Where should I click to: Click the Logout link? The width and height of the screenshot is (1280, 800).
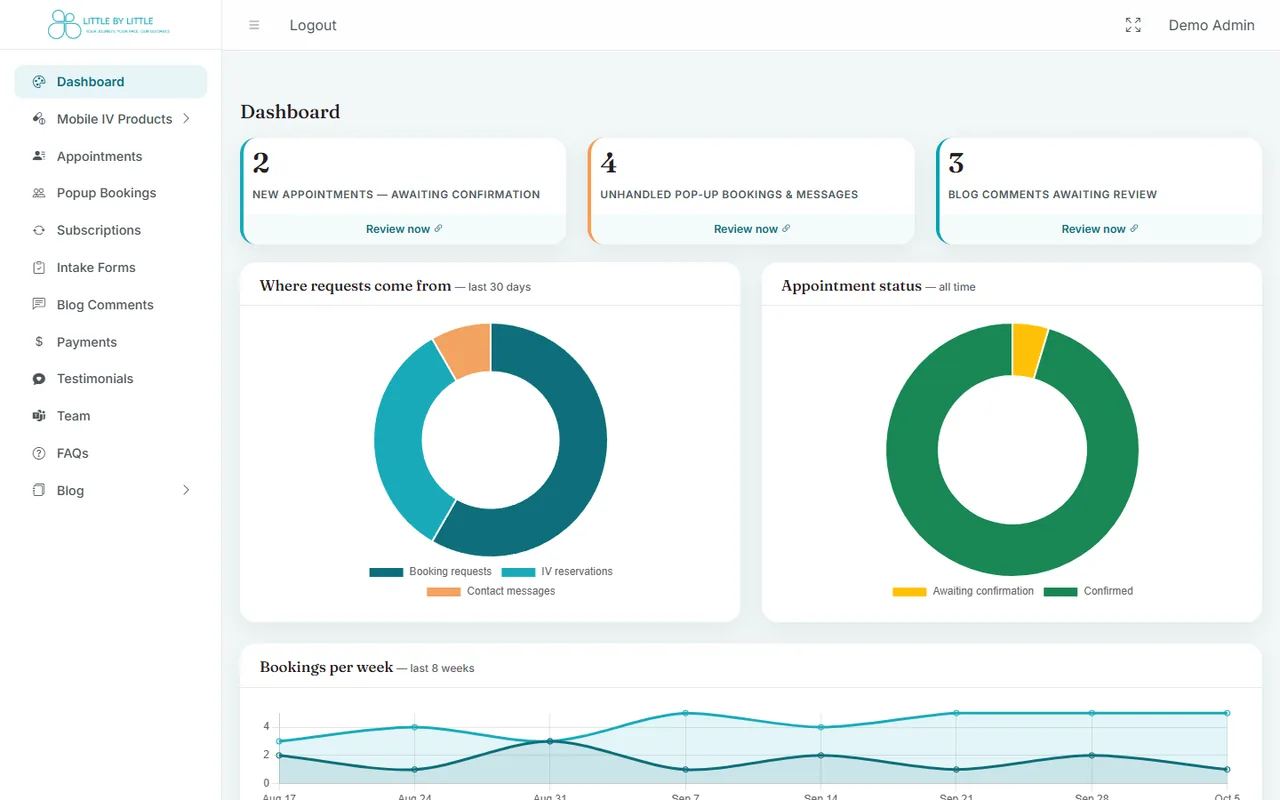coord(313,25)
